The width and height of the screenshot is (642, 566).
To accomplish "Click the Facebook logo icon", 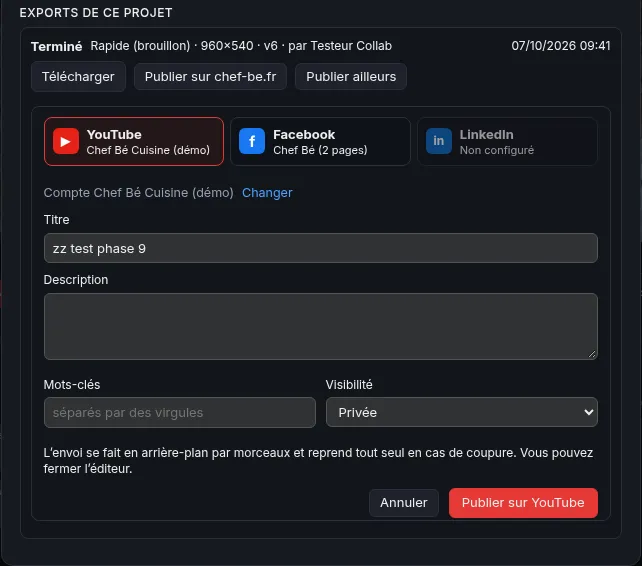I will [x=252, y=141].
